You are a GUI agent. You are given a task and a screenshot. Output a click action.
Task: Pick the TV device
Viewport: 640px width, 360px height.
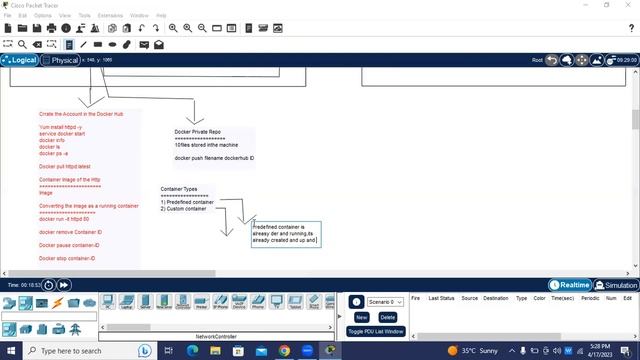276,302
